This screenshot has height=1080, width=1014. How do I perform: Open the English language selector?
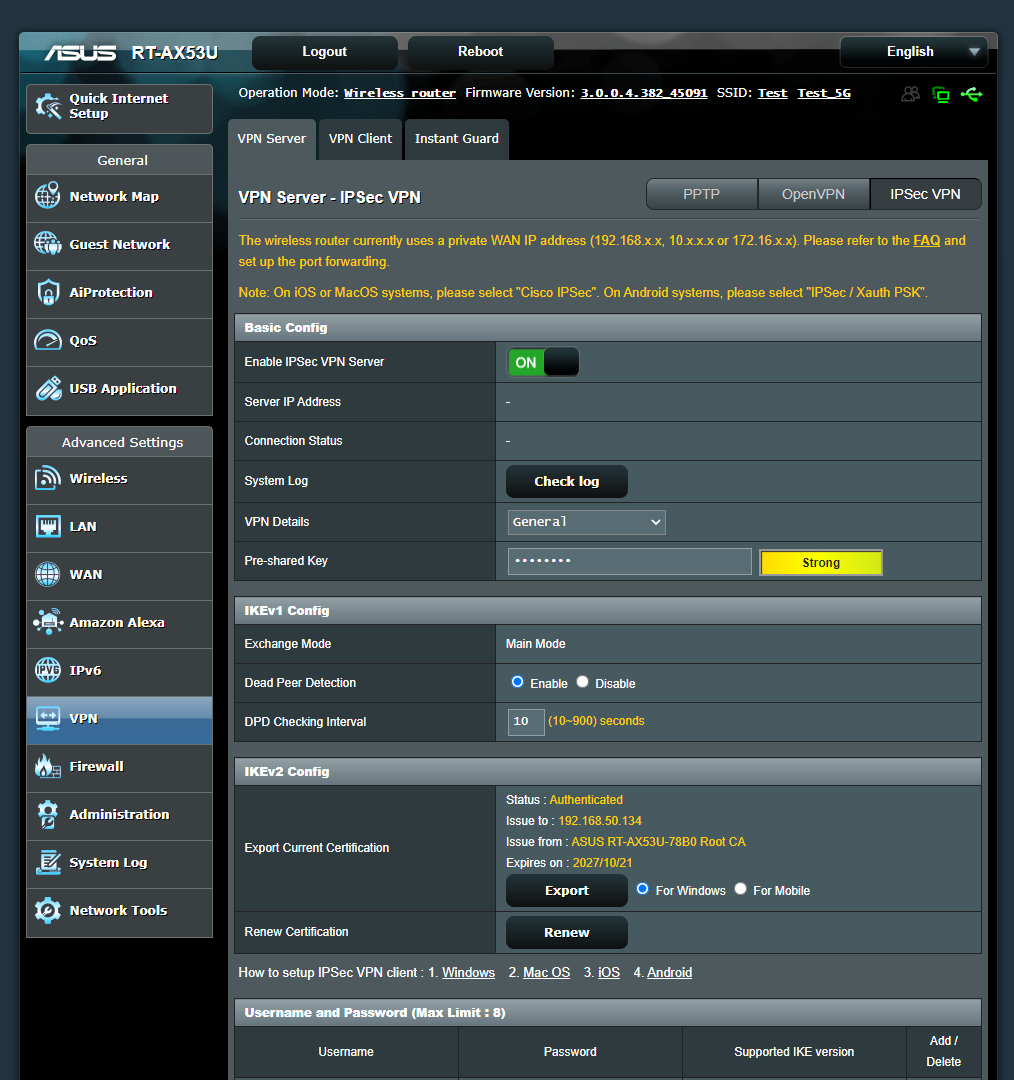912,51
